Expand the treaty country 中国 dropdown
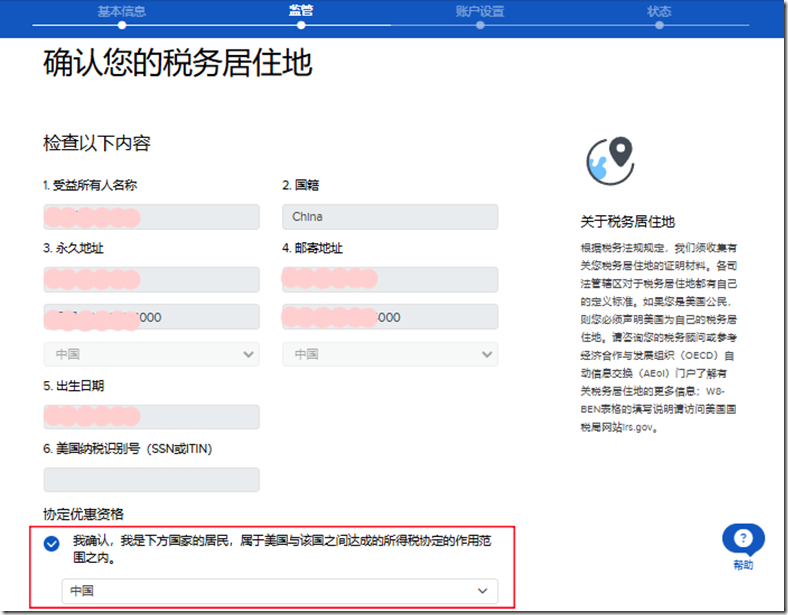 pyautogui.click(x=279, y=591)
